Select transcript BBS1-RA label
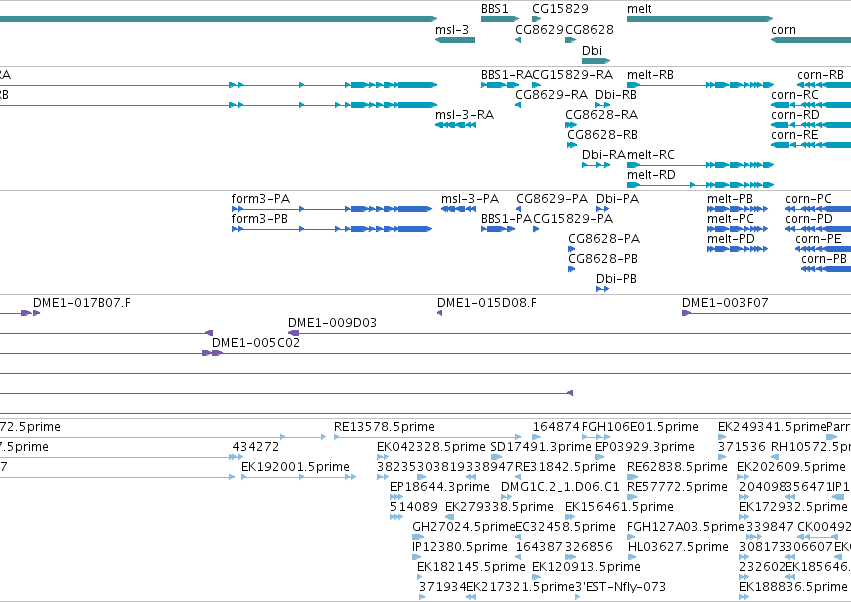Image resolution: width=851 pixels, height=602 pixels. tap(506, 75)
